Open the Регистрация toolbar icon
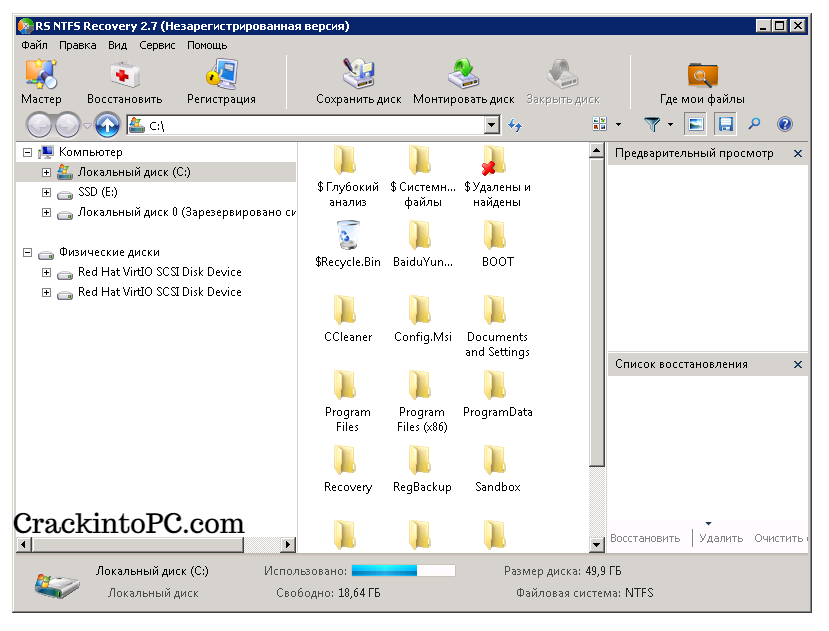The width and height of the screenshot is (829, 631). [x=222, y=74]
